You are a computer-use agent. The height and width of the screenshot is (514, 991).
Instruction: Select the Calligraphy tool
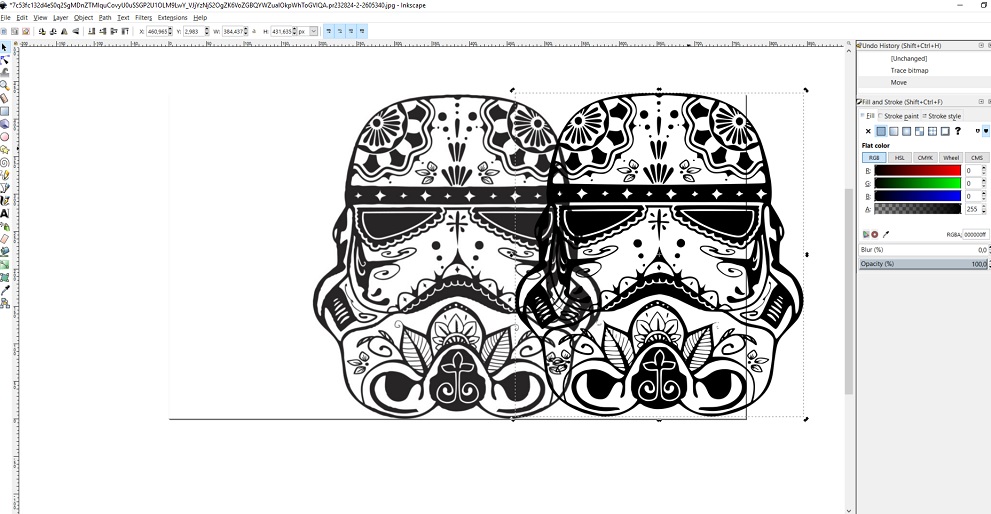pos(5,200)
